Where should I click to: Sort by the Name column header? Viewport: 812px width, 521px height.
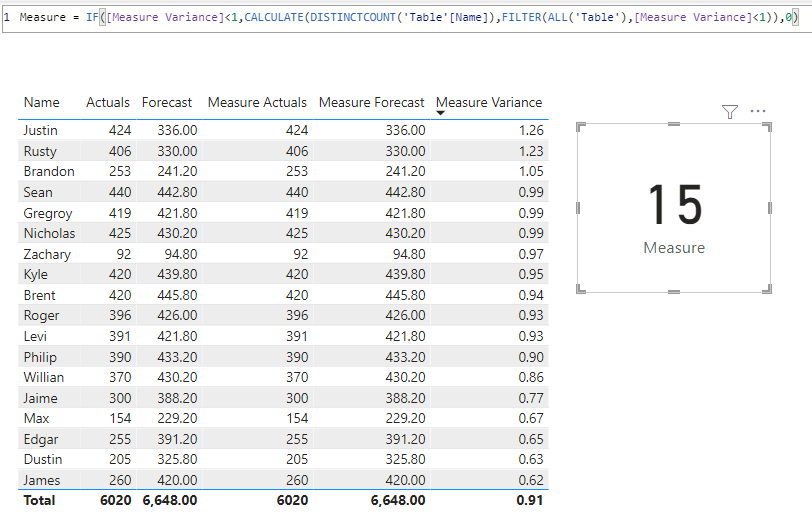point(41,103)
